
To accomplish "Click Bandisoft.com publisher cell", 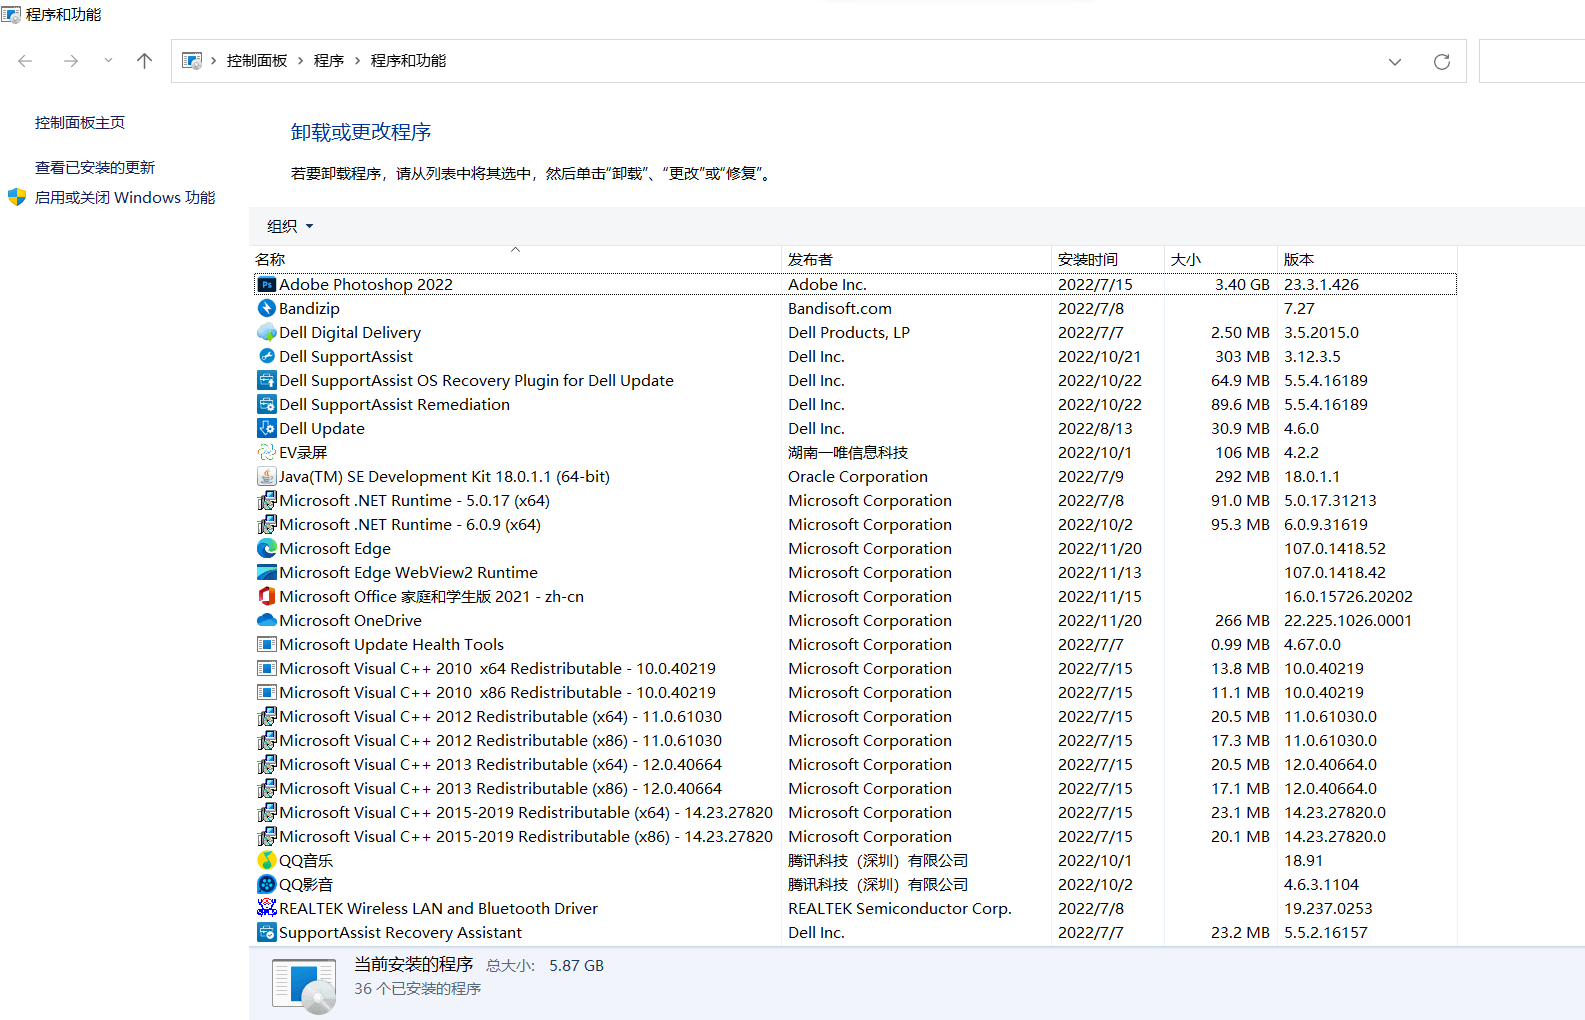I will pos(840,309).
